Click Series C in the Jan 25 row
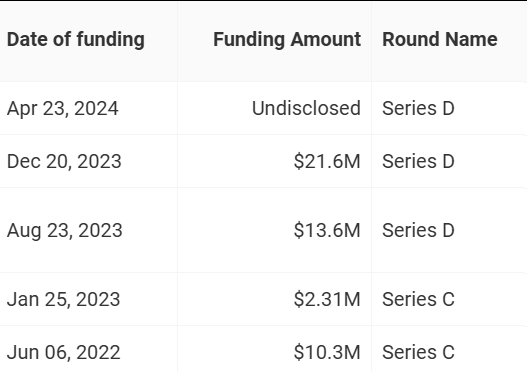 point(418,299)
